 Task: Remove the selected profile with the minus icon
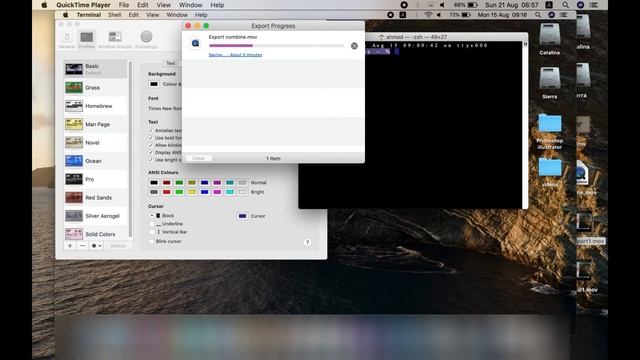point(82,246)
